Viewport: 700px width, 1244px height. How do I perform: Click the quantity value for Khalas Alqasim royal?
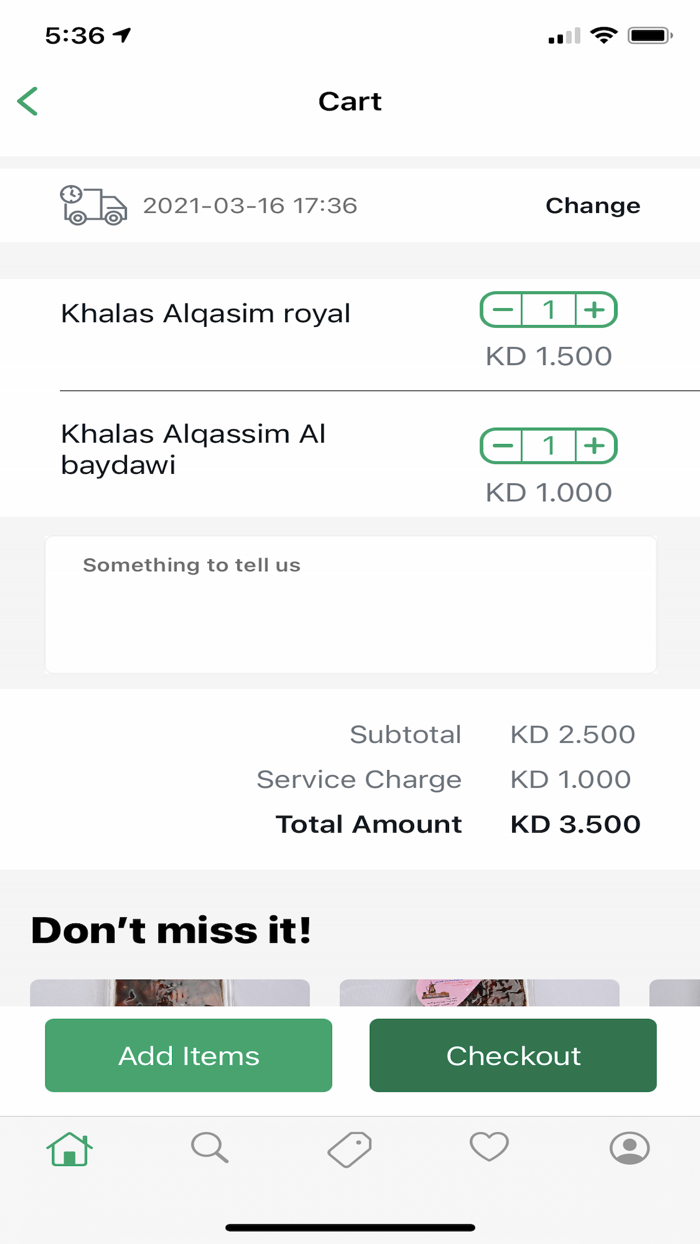(x=548, y=310)
